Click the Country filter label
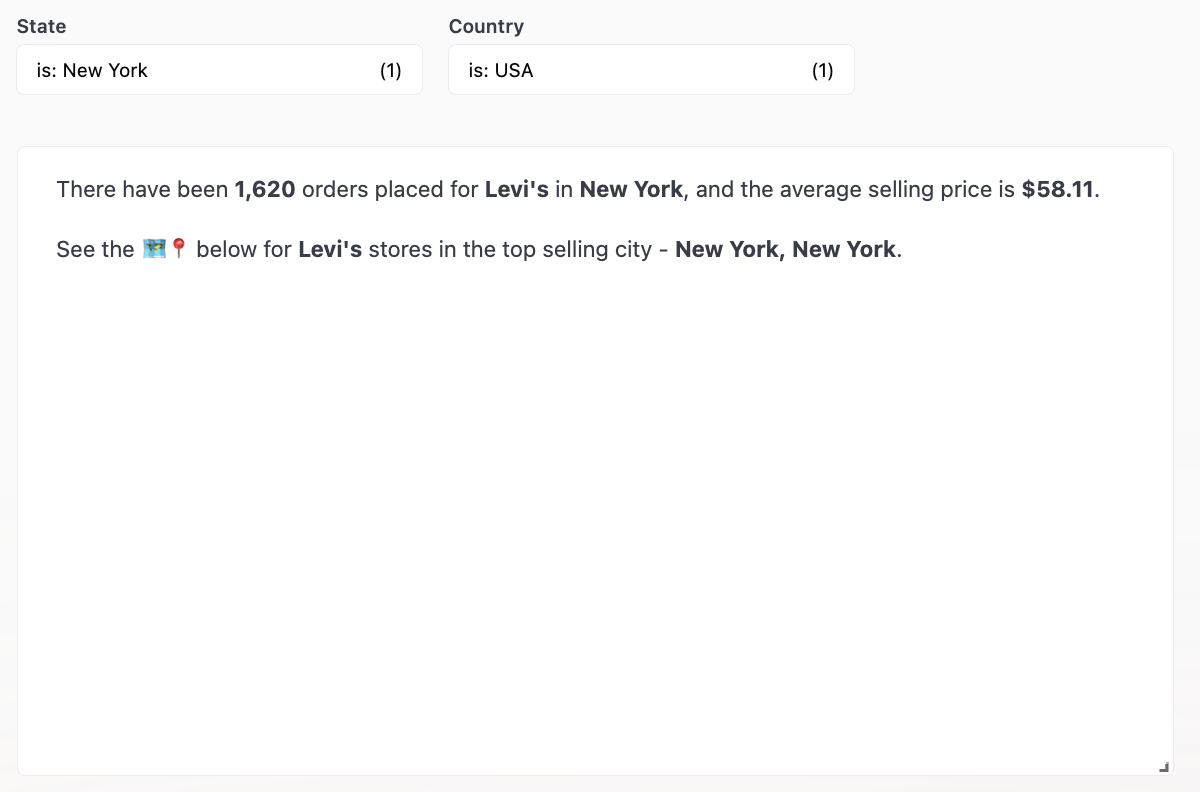Viewport: 1200px width, 792px height. click(486, 26)
